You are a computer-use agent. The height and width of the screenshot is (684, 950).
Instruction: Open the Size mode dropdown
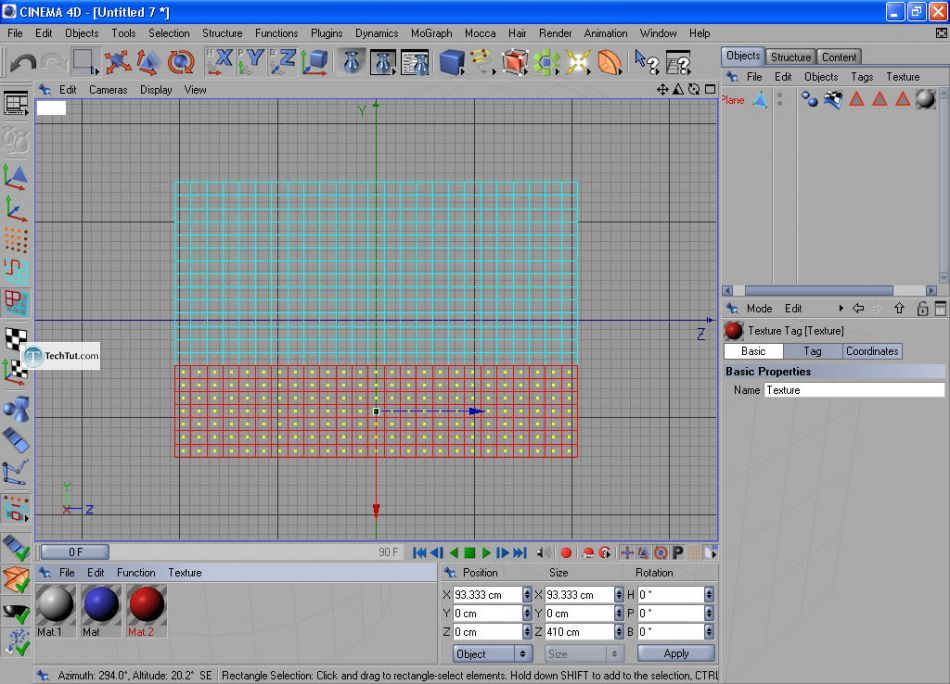583,654
